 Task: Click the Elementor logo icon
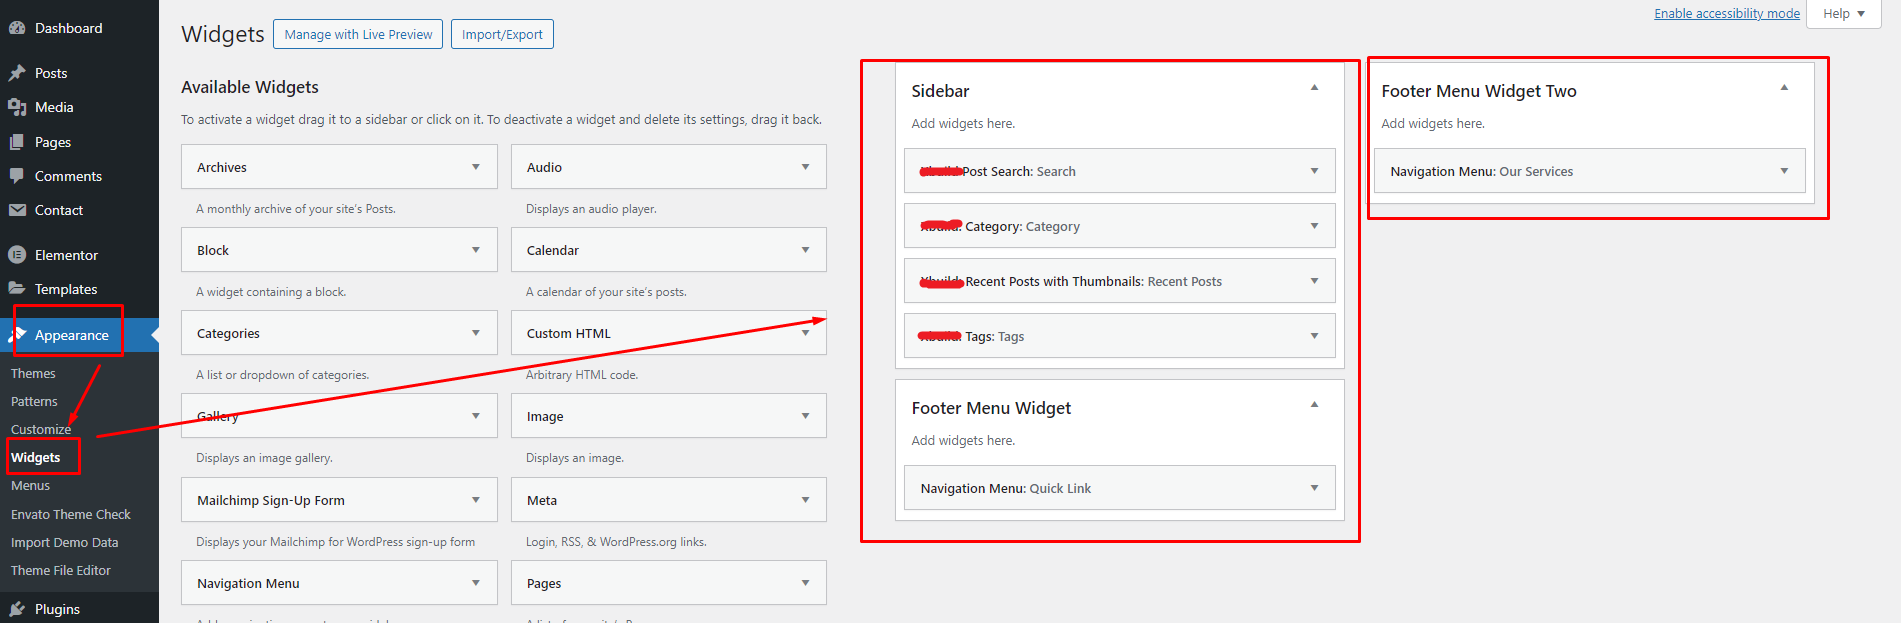tap(17, 255)
